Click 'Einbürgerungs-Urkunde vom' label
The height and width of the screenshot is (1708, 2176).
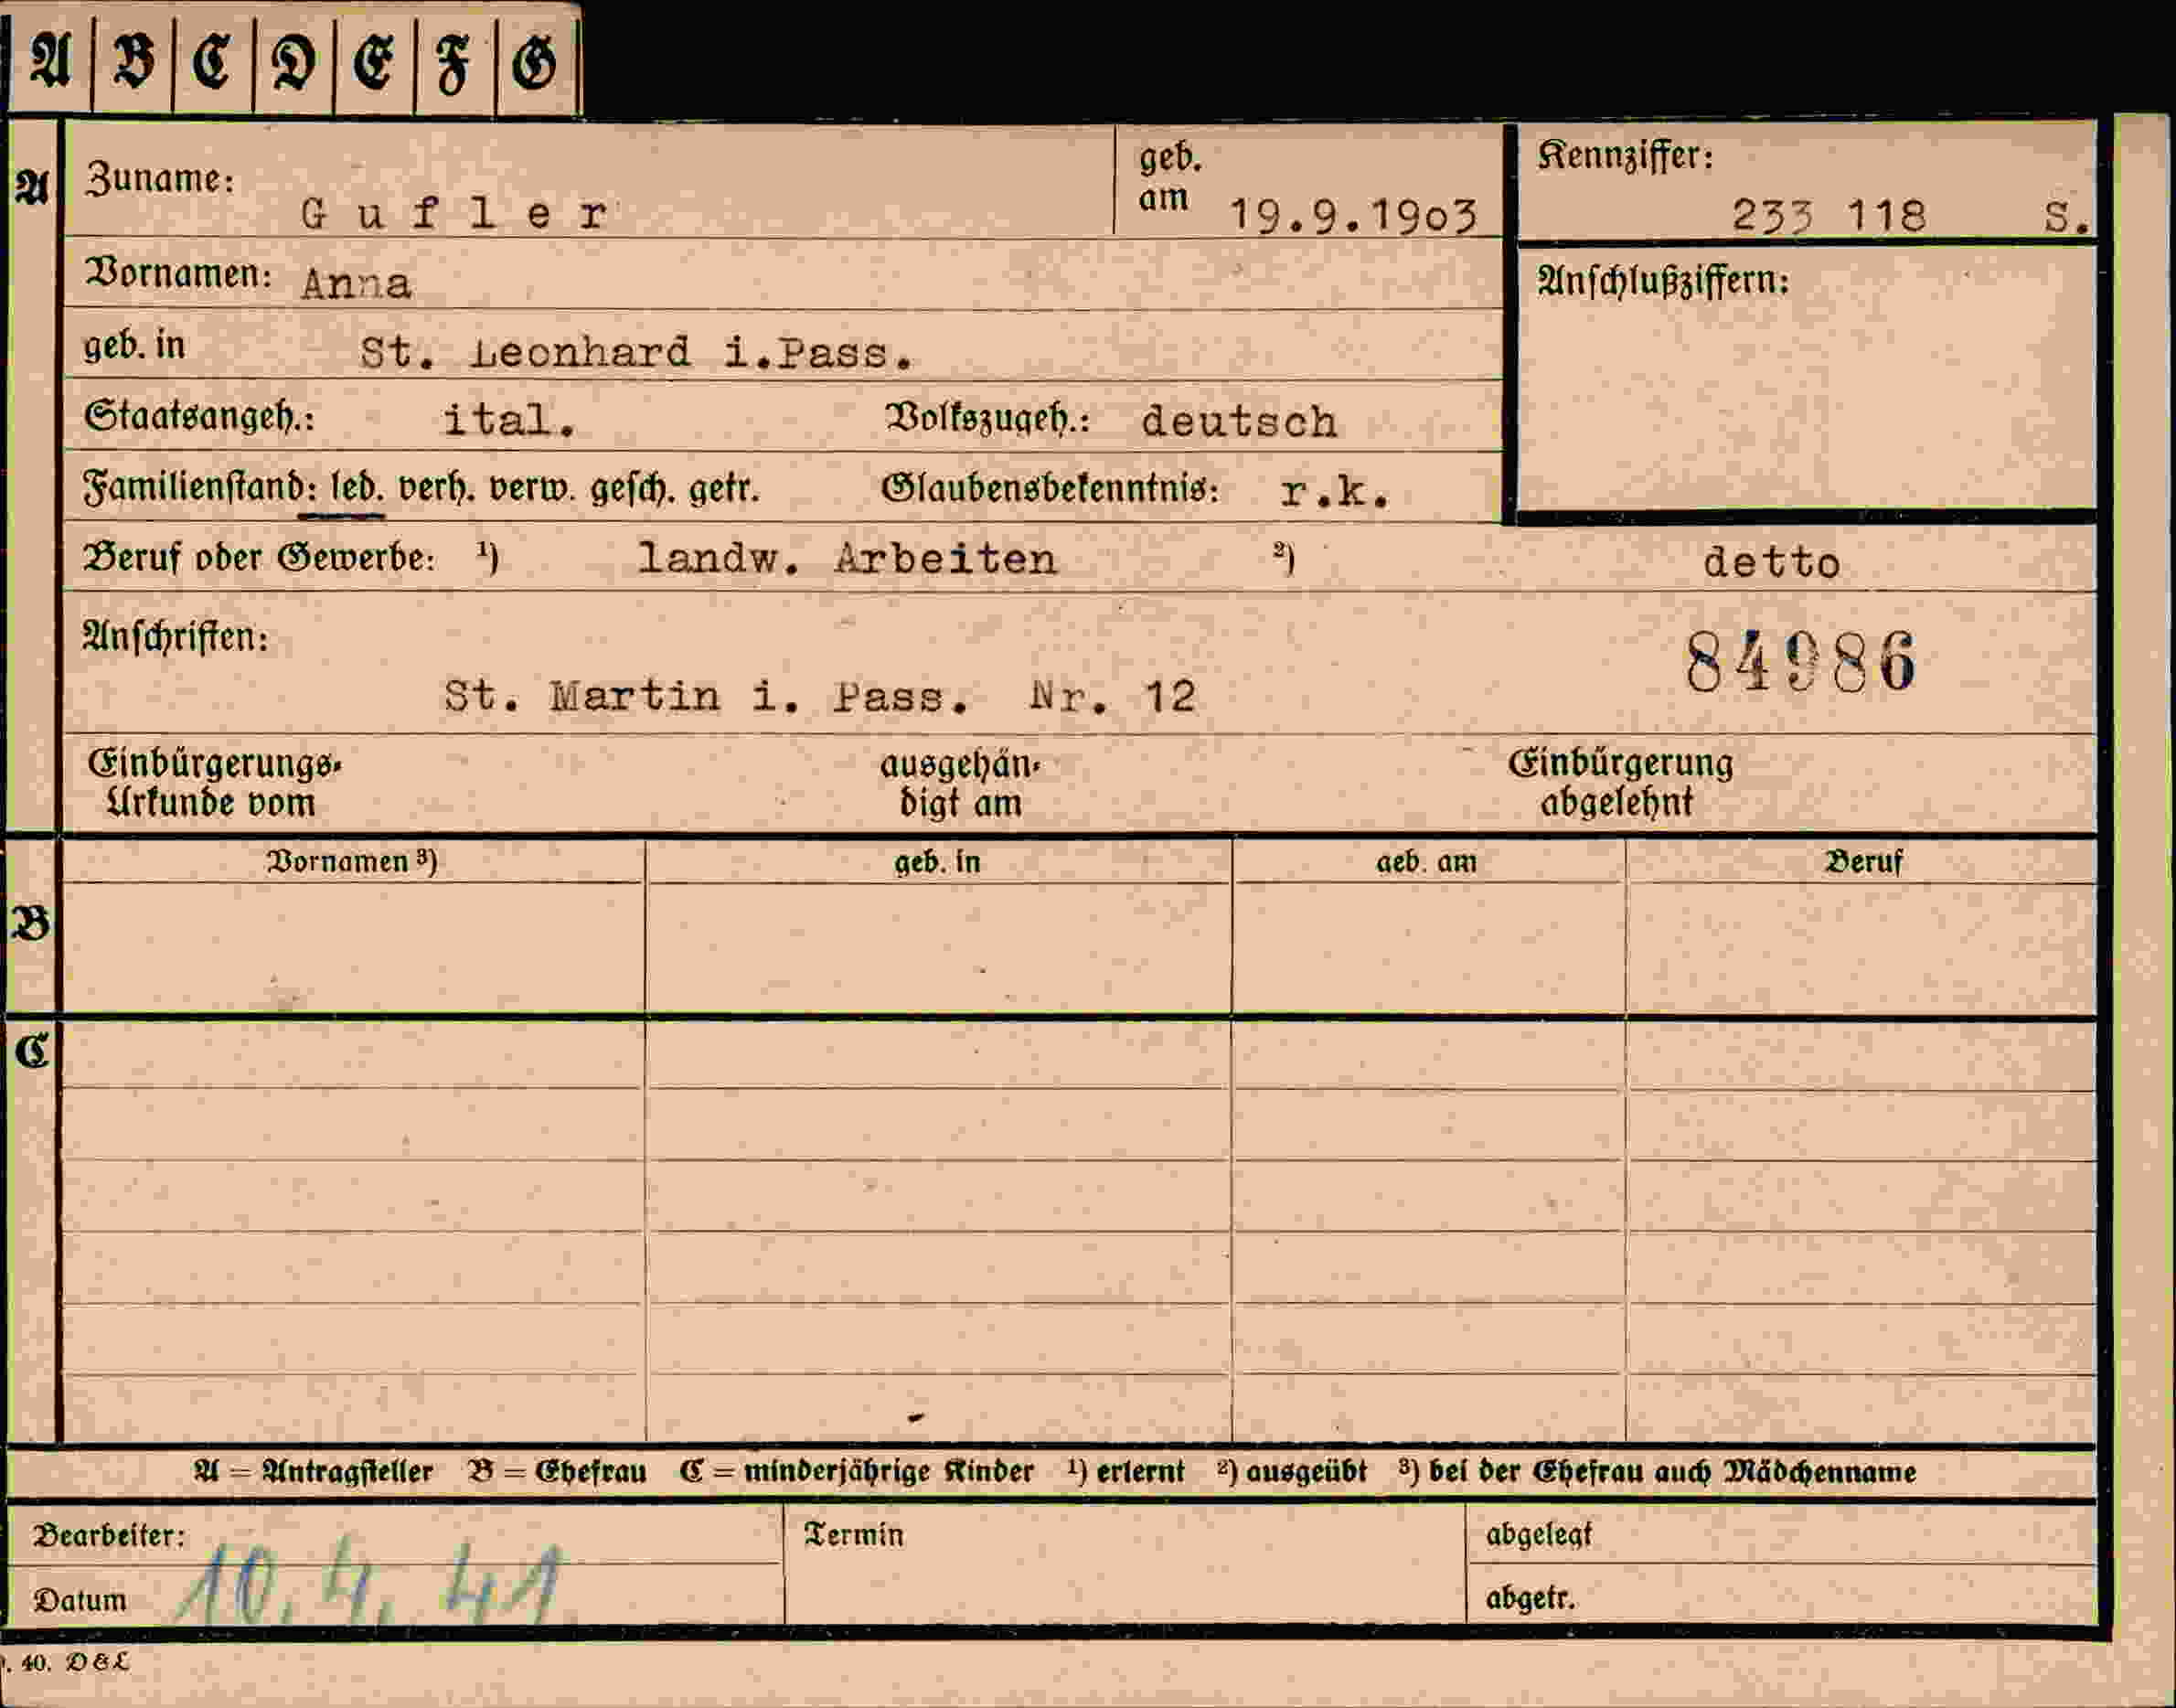213,783
